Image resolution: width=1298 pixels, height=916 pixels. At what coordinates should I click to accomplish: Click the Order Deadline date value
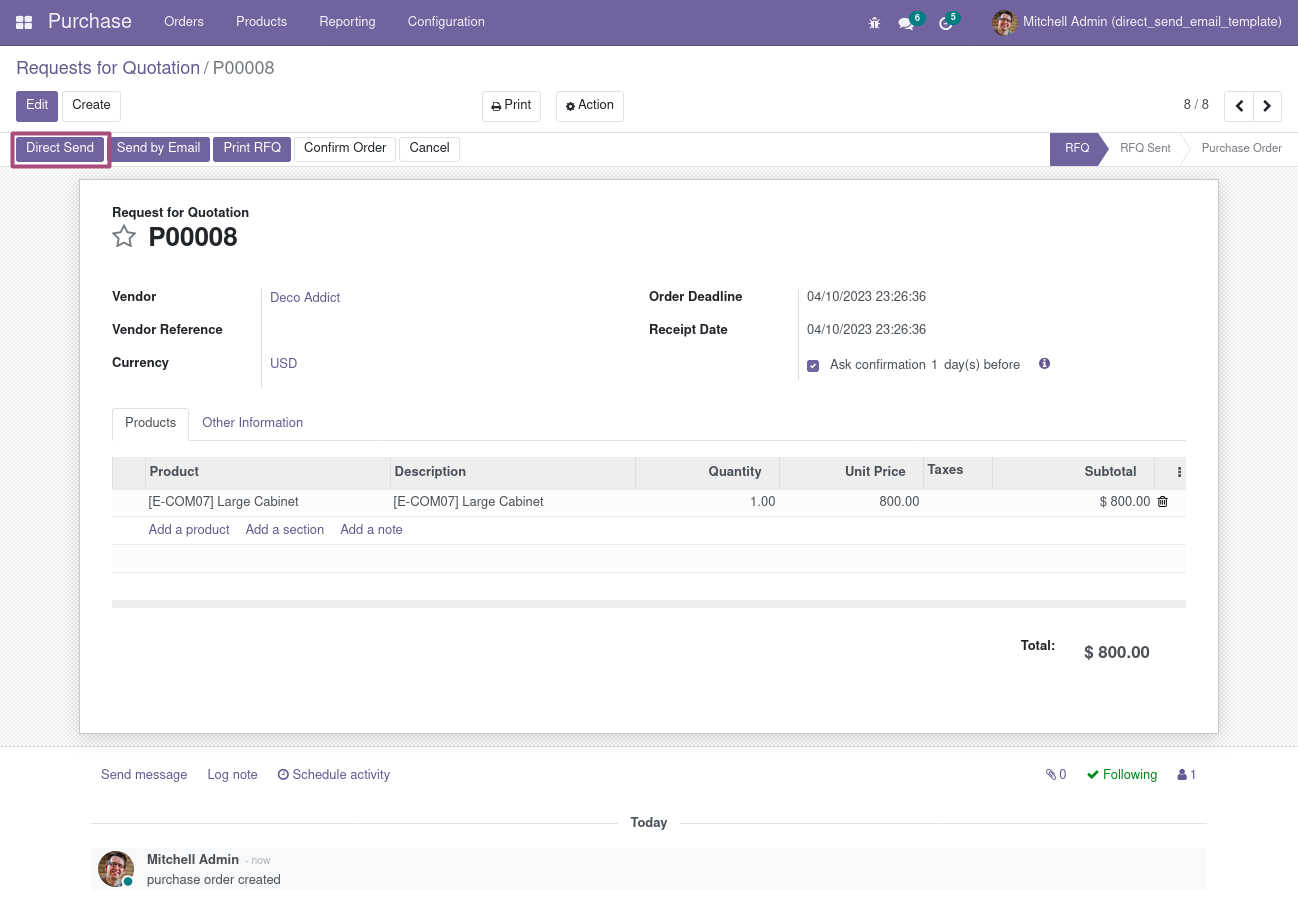click(x=866, y=297)
